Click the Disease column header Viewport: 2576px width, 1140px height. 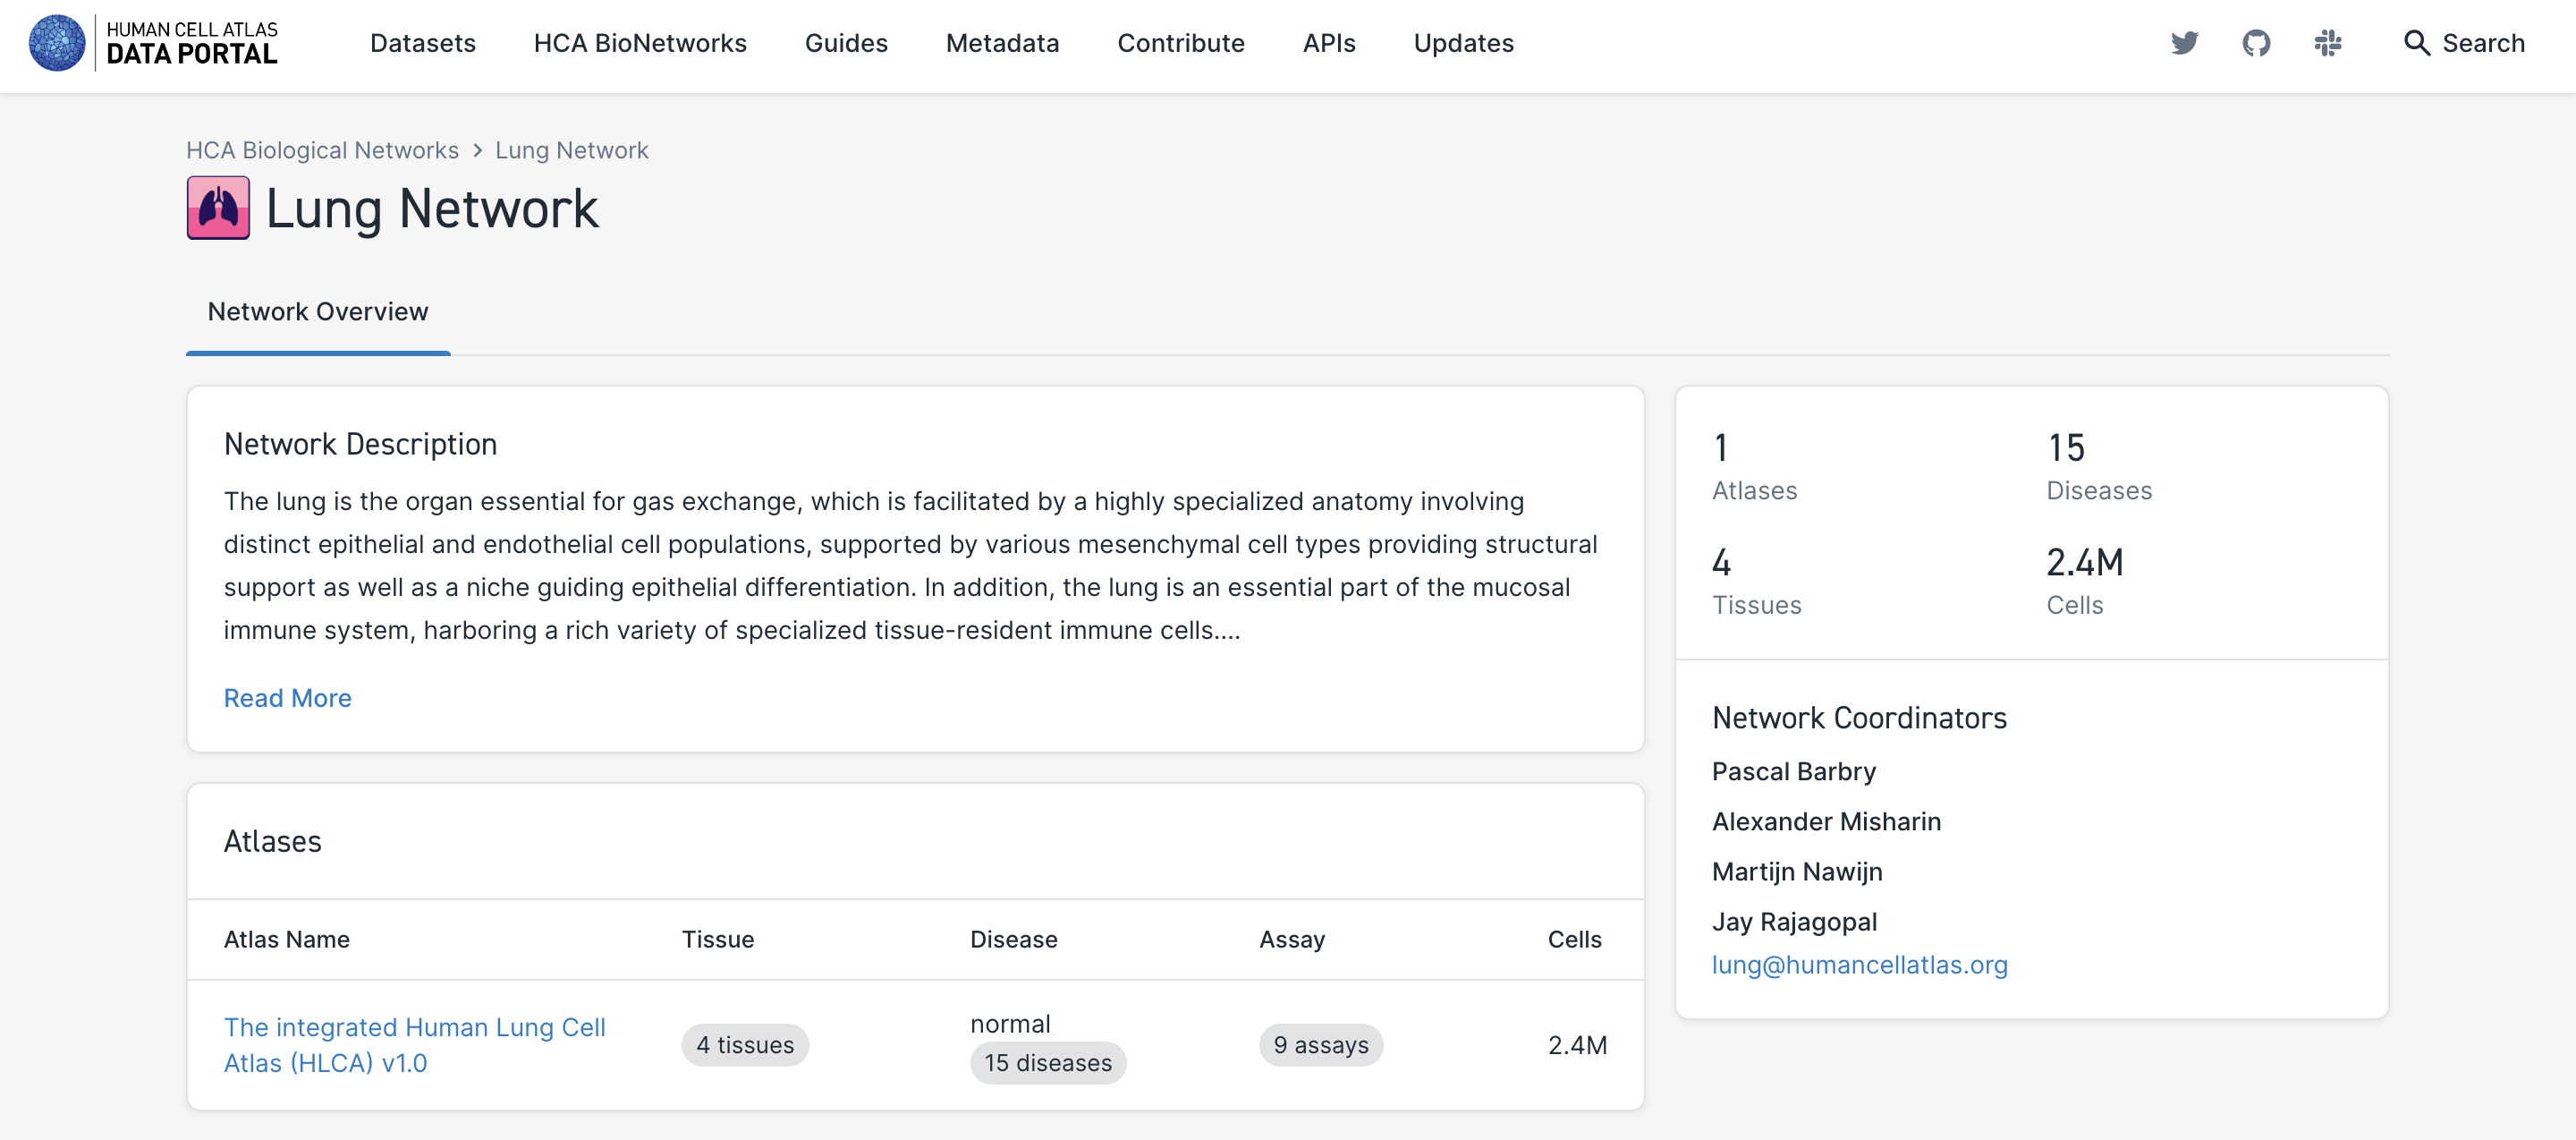pos(1013,939)
